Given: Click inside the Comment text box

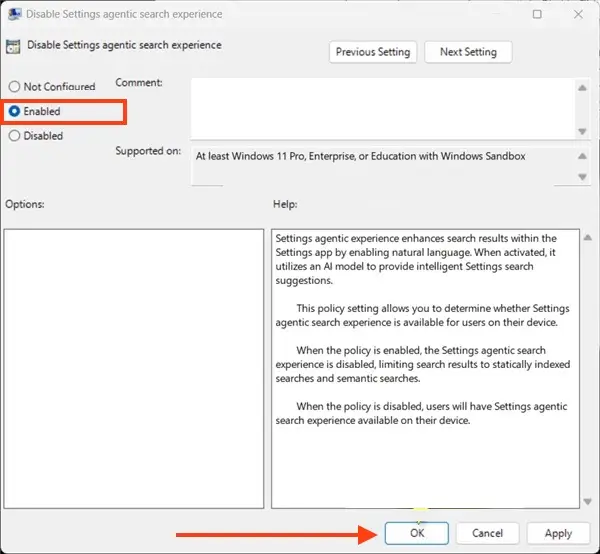Looking at the screenshot, I should pos(380,108).
